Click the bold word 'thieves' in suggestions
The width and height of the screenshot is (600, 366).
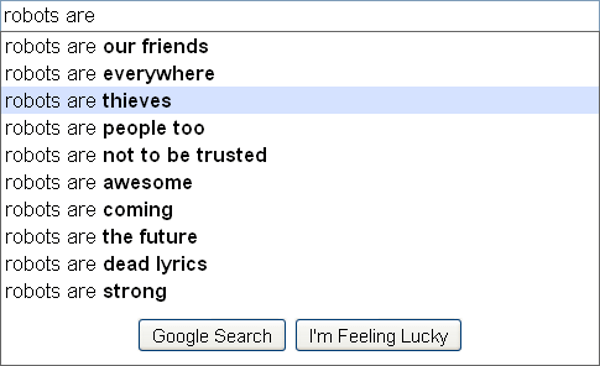[137, 101]
